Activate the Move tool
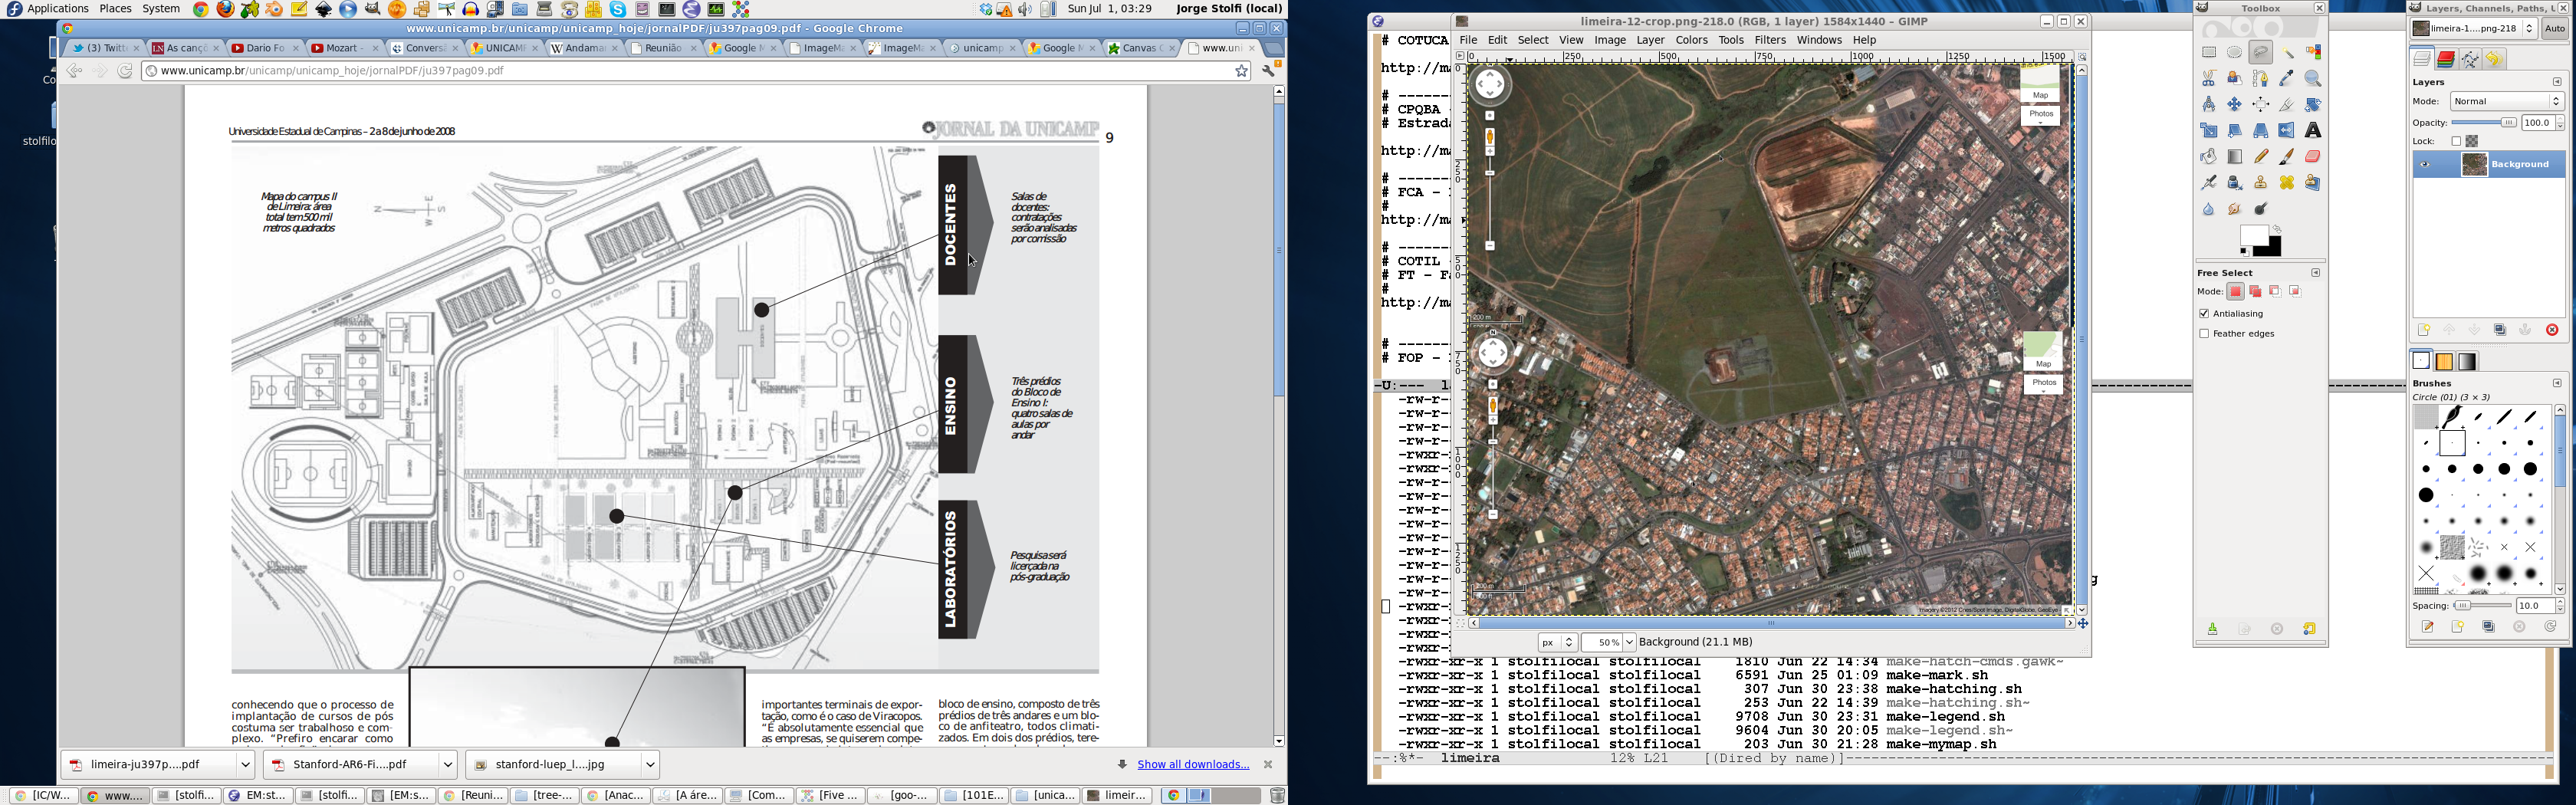This screenshot has width=2576, height=805. [x=2234, y=105]
